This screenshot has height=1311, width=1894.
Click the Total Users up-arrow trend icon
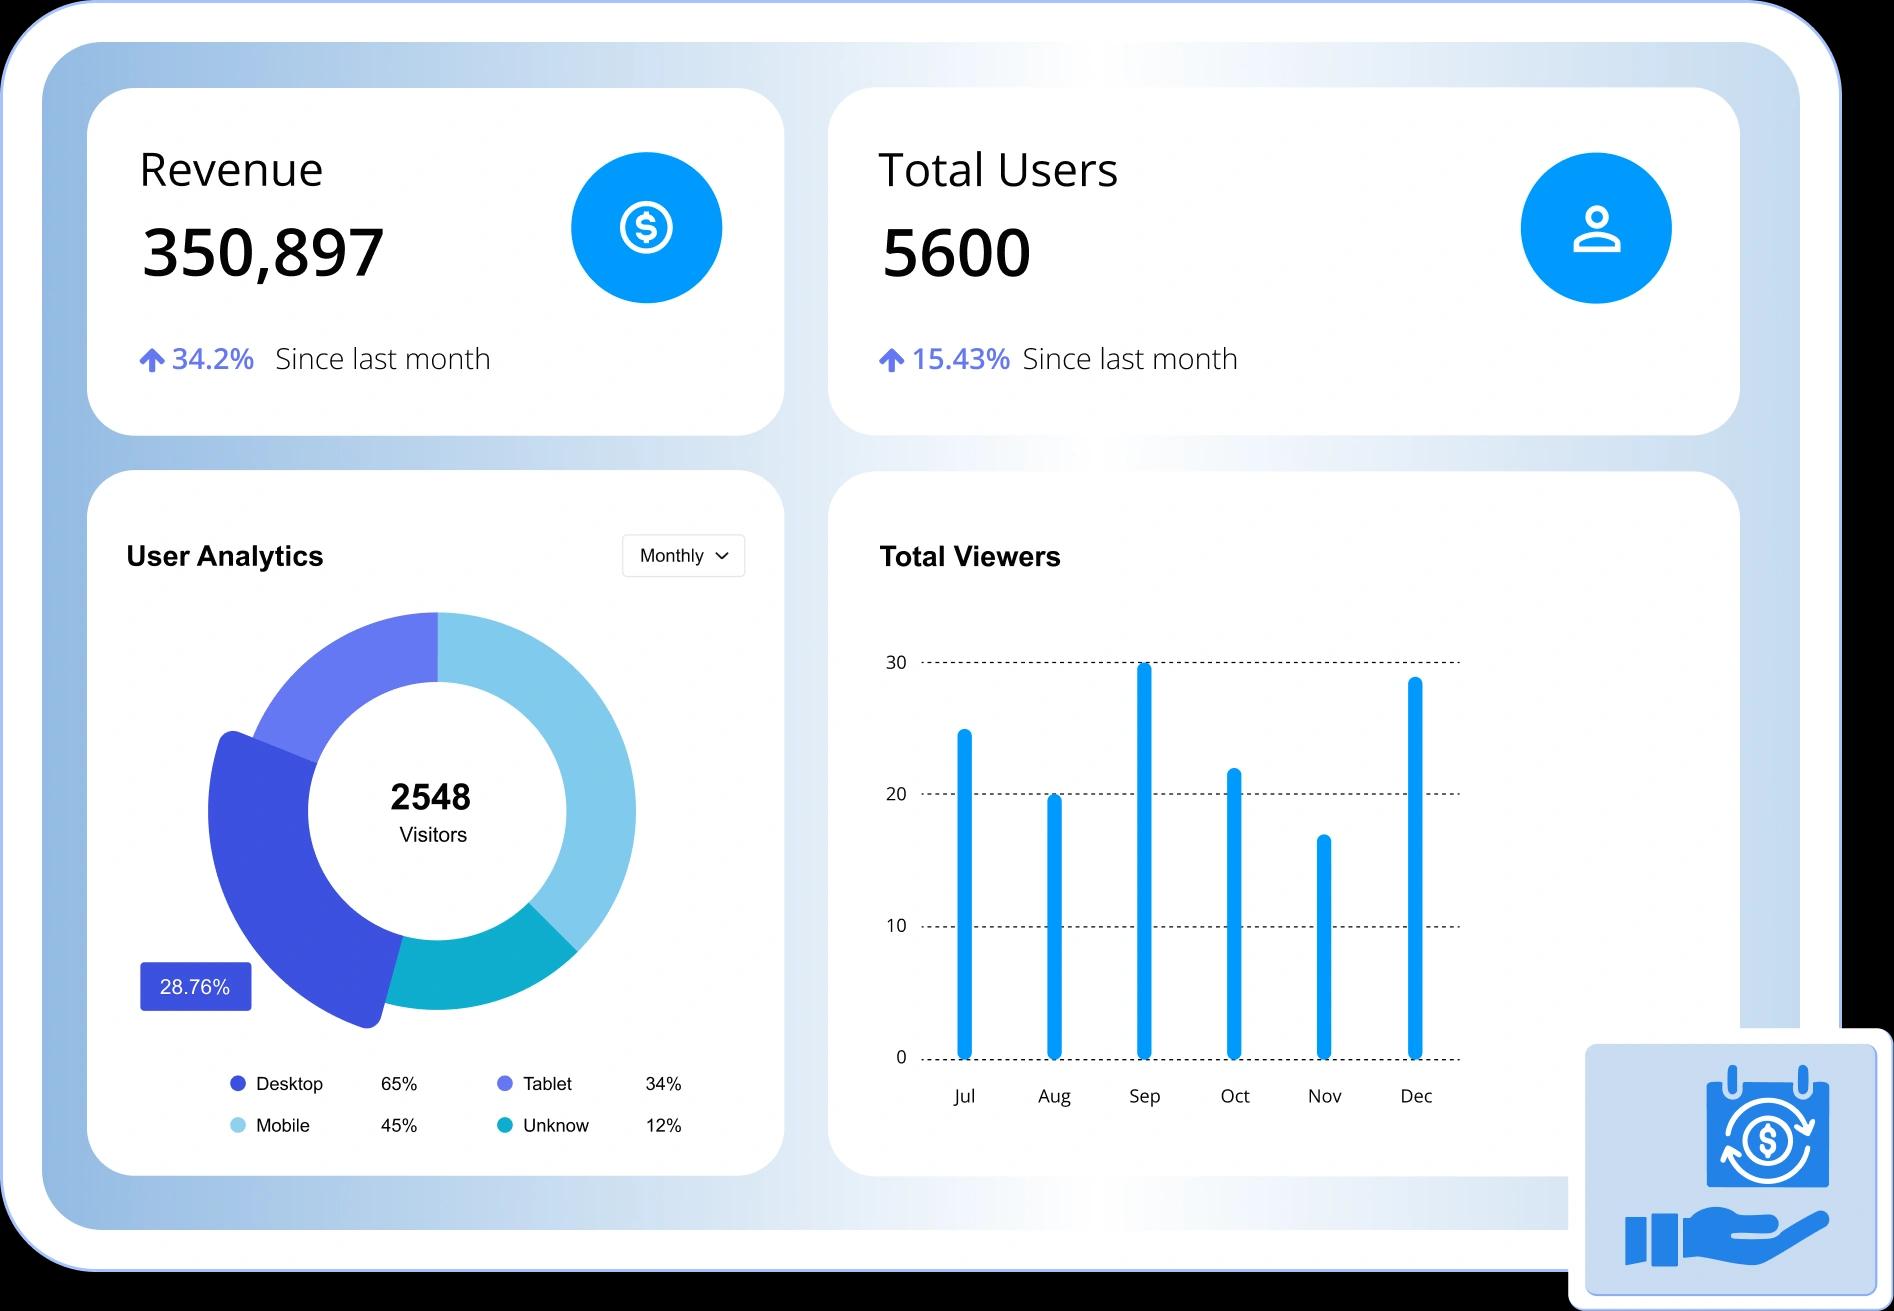[x=891, y=360]
